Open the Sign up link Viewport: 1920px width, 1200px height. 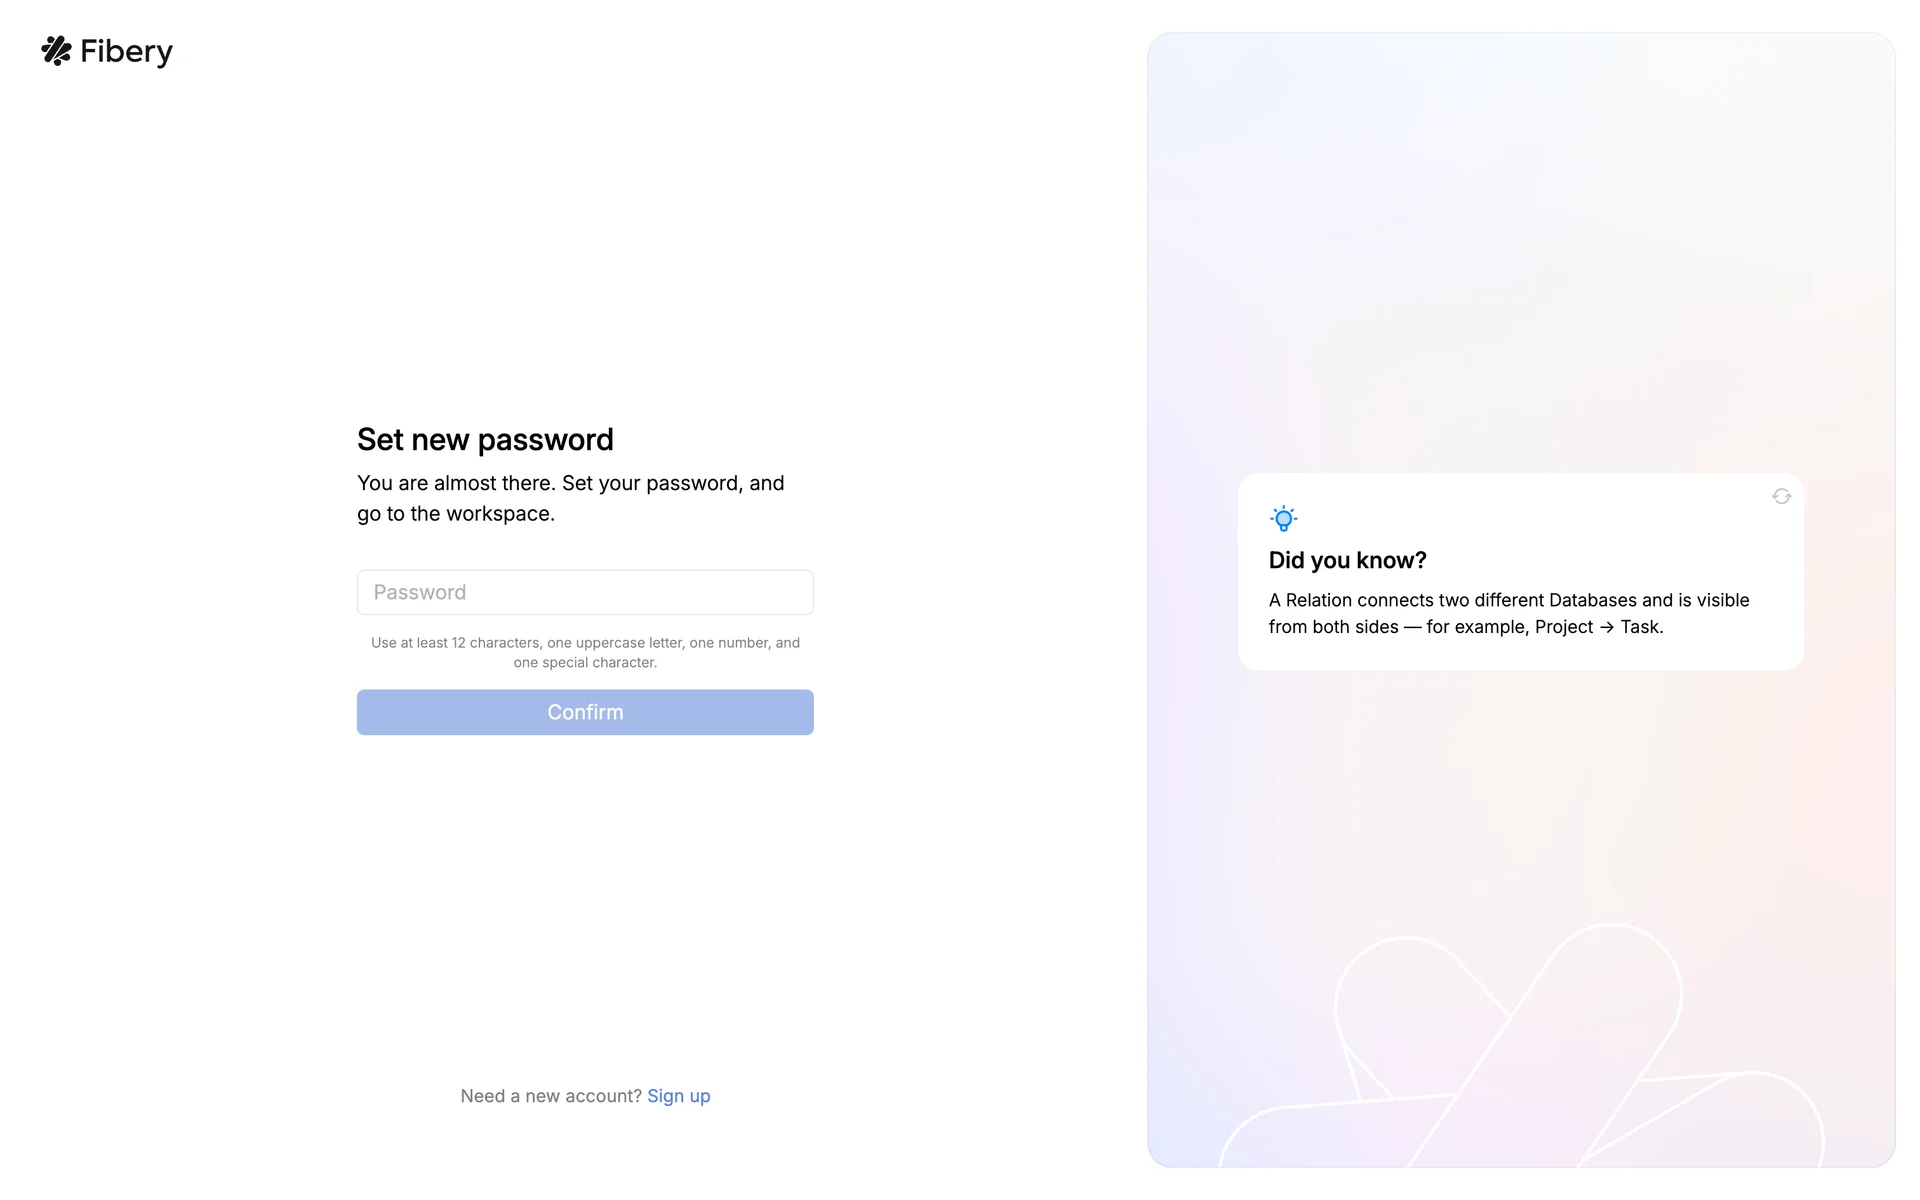(x=678, y=1096)
